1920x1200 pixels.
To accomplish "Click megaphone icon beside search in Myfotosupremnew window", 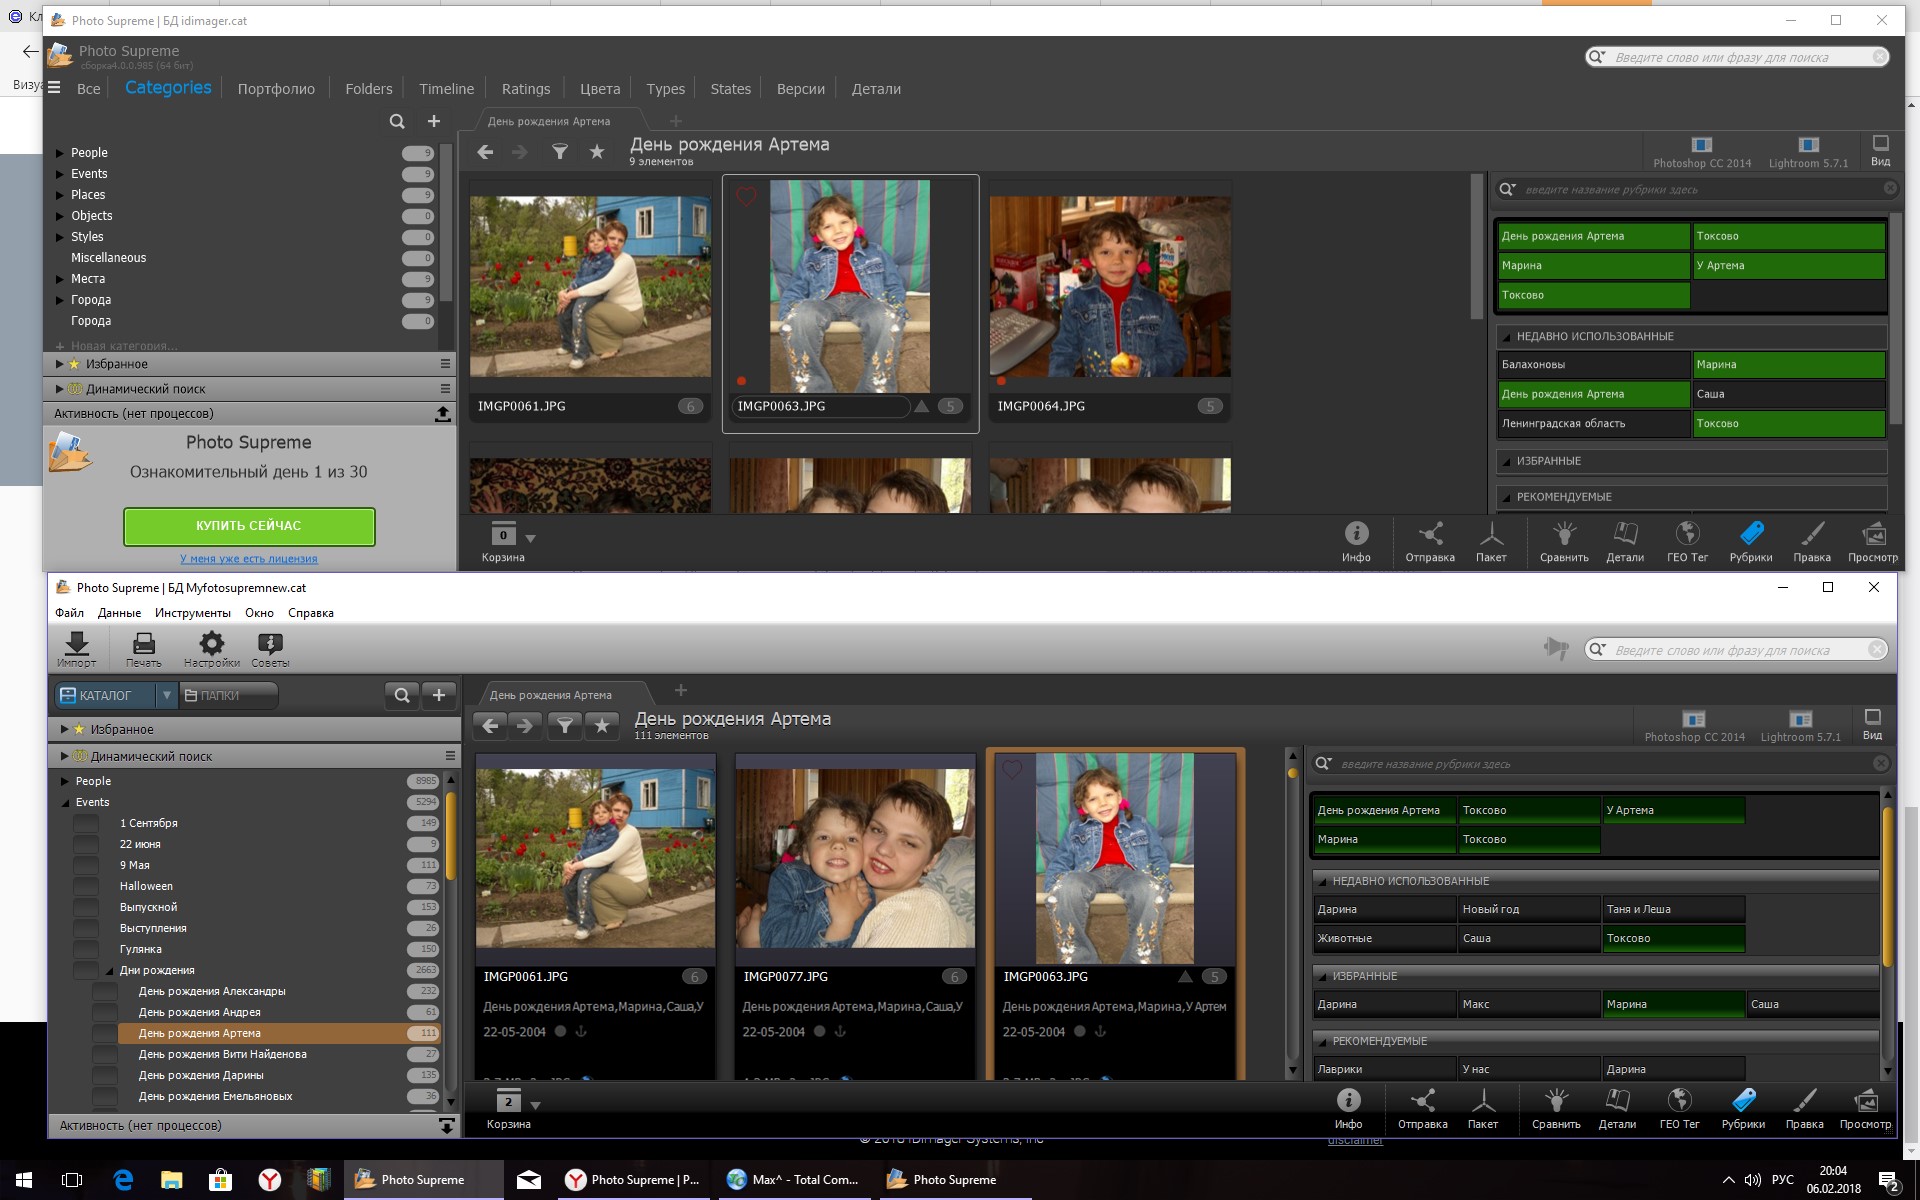I will click(x=1556, y=648).
